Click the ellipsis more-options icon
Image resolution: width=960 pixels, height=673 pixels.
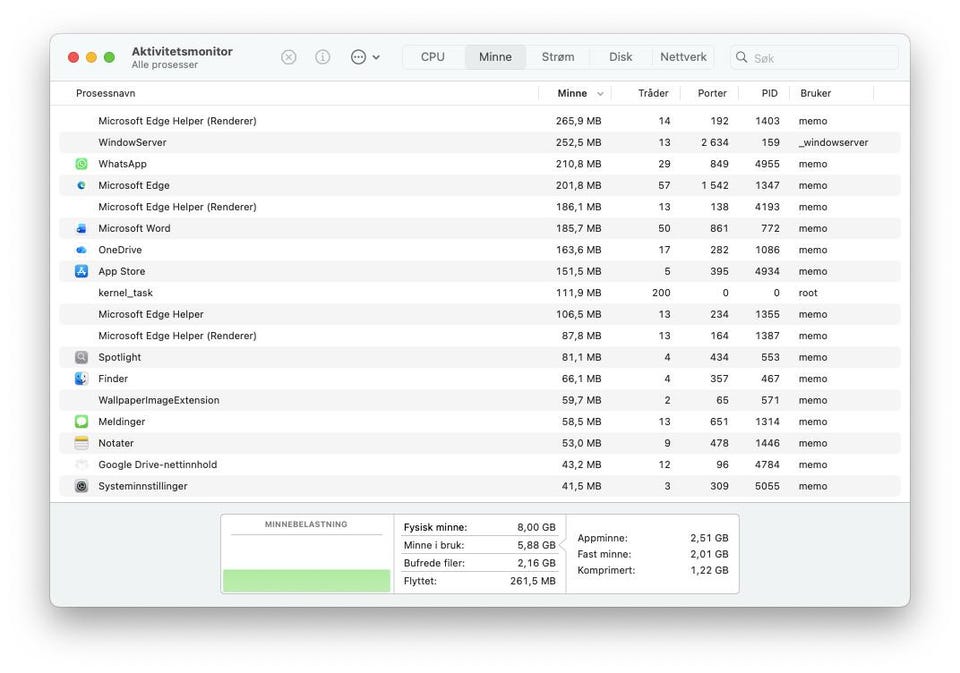pyautogui.click(x=358, y=57)
